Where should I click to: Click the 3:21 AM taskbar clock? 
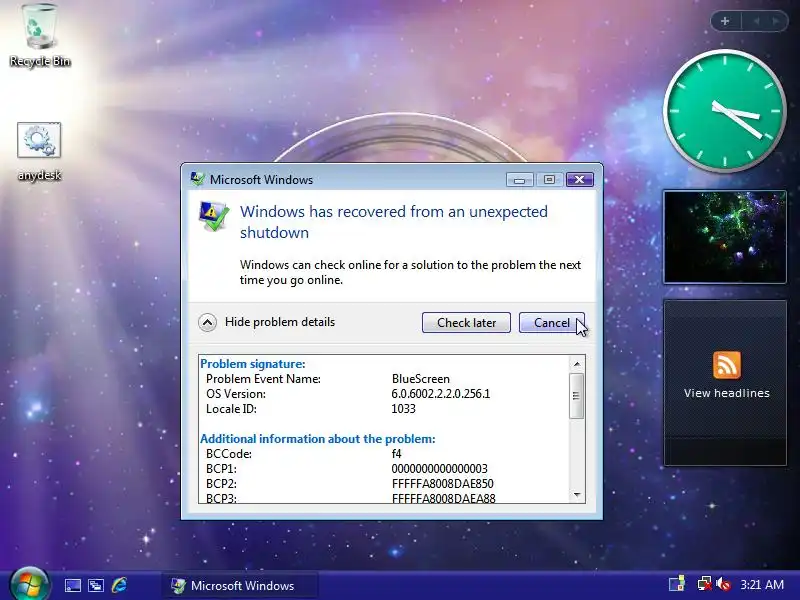(x=762, y=584)
